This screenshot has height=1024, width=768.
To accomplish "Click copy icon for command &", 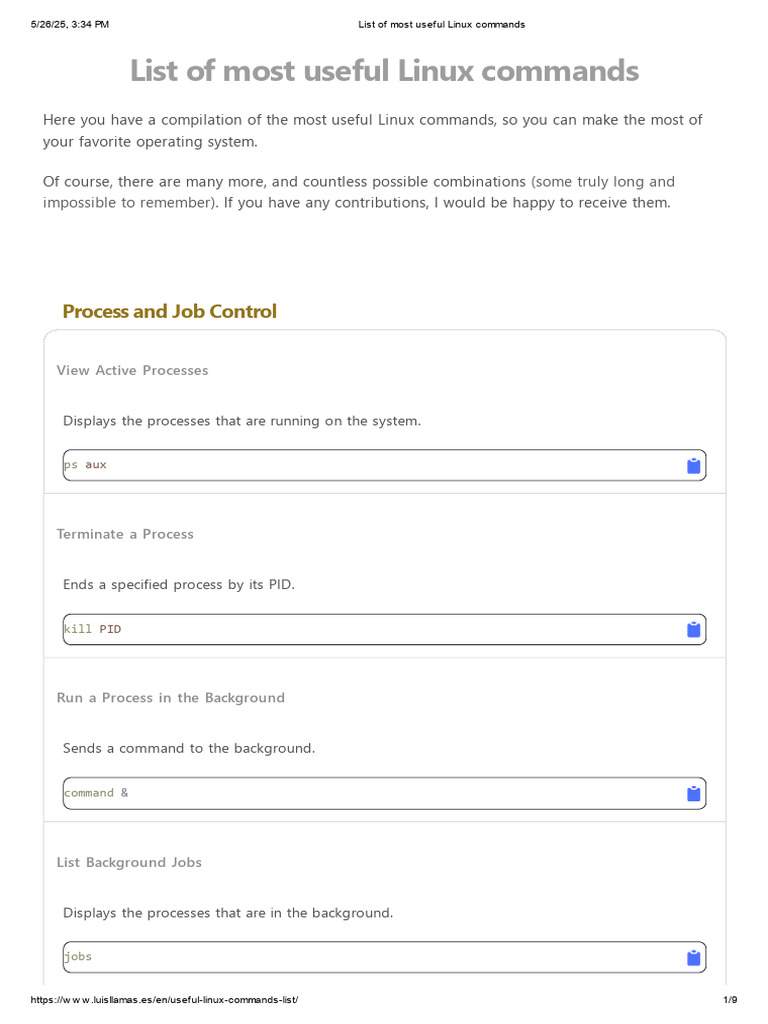I will coord(693,794).
